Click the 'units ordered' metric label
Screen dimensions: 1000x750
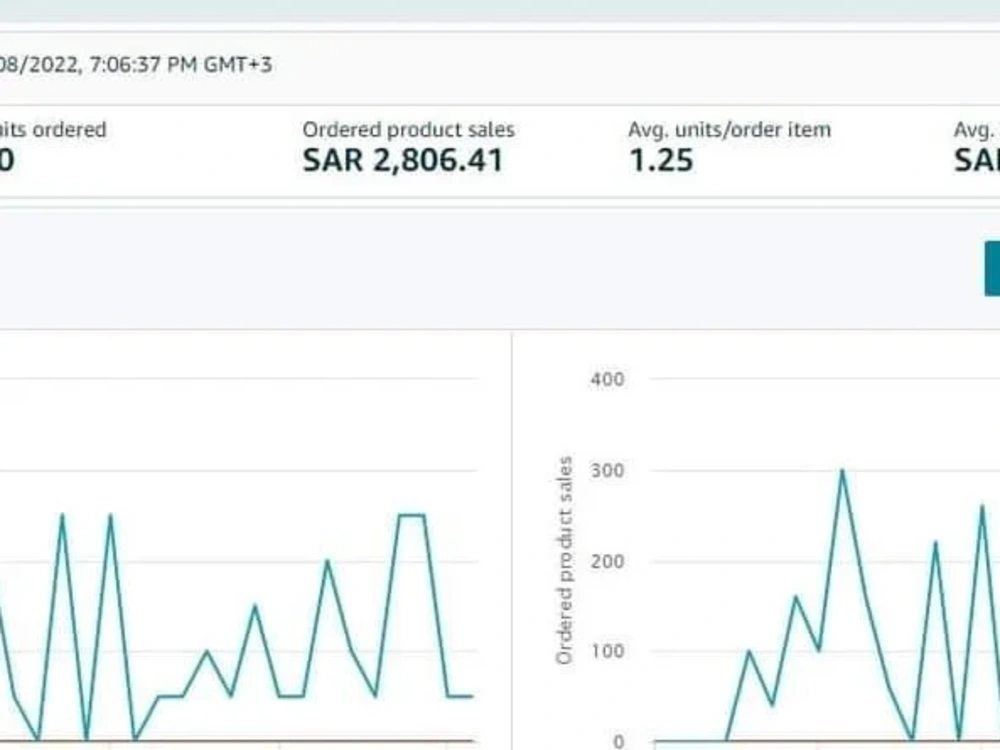pyautogui.click(x=52, y=129)
